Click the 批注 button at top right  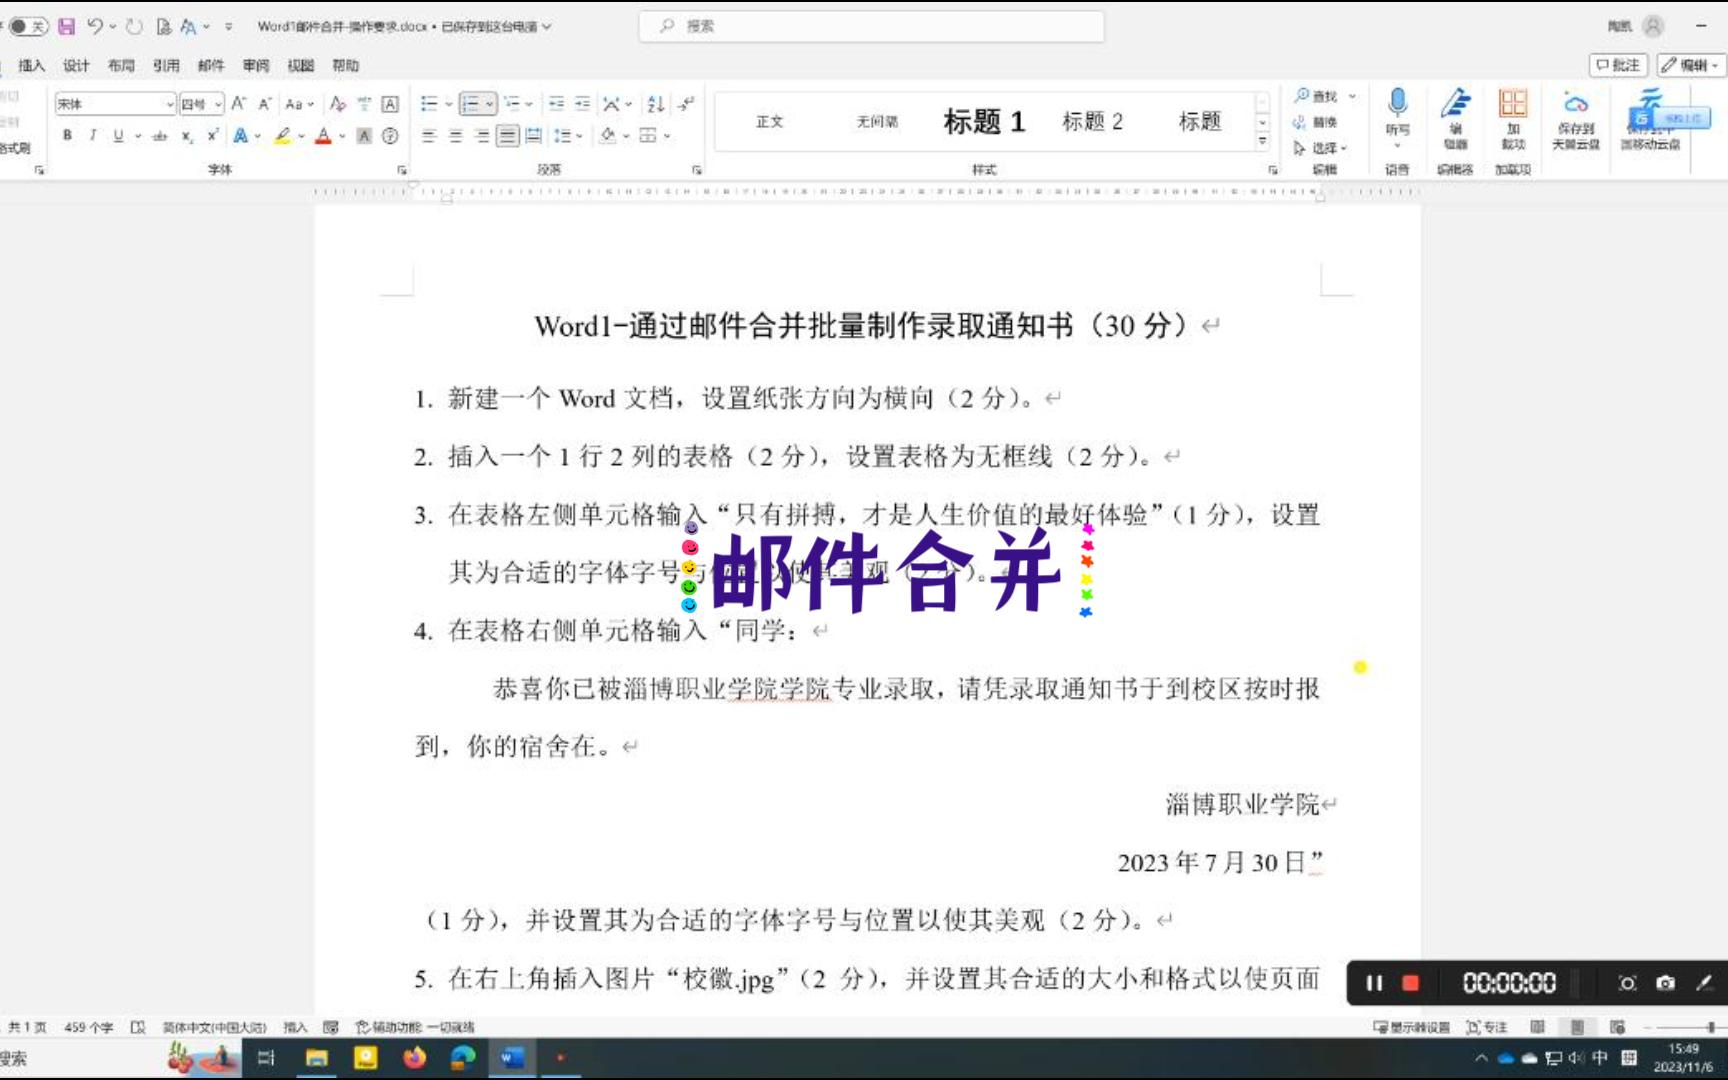[1618, 64]
